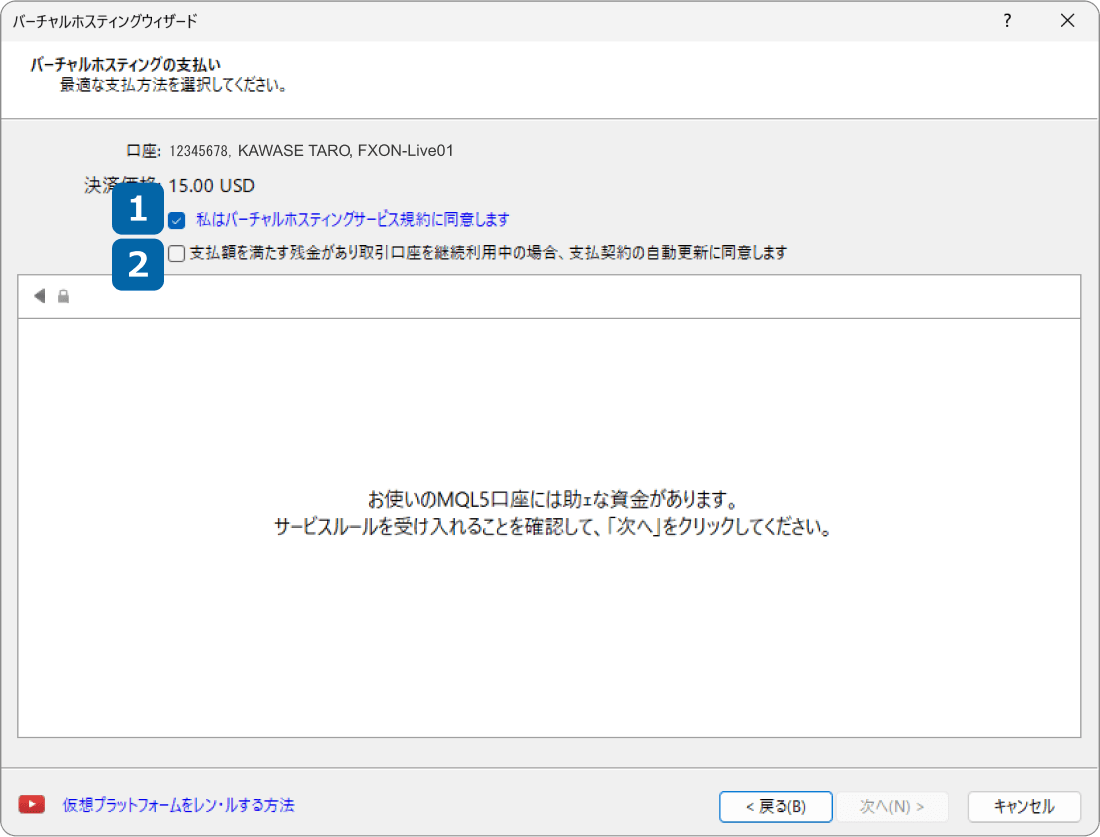Viewport: 1100px width, 837px height.
Task: Uncheck the virtual hosting service terms agreement
Action: click(177, 220)
